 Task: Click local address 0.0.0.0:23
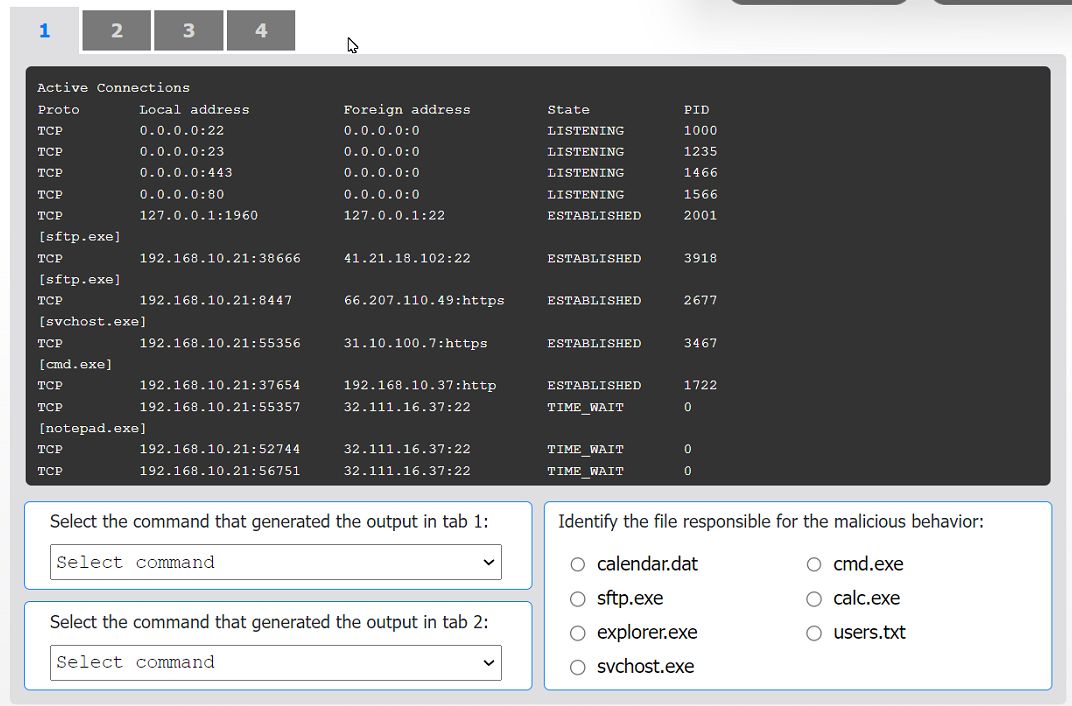[182, 152]
